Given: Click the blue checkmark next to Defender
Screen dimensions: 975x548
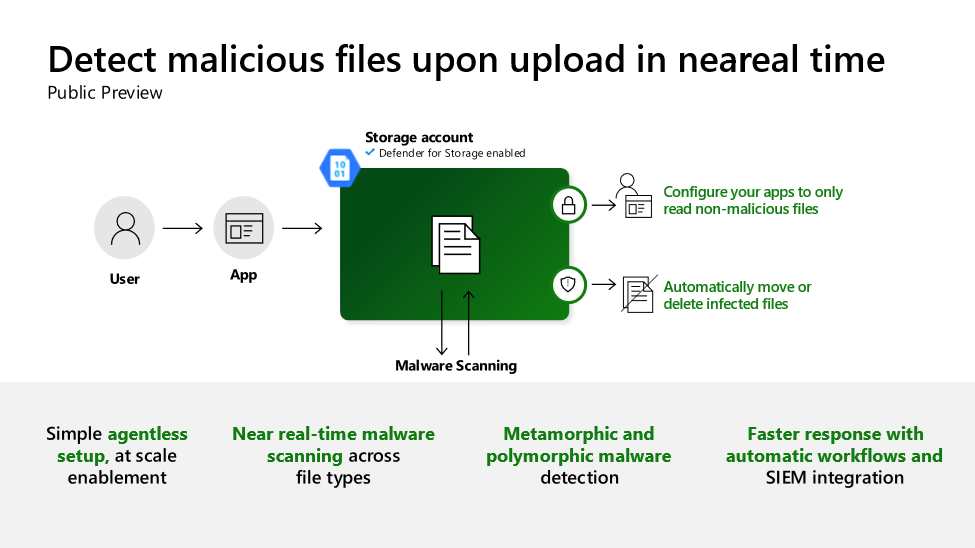Looking at the screenshot, I should [370, 152].
